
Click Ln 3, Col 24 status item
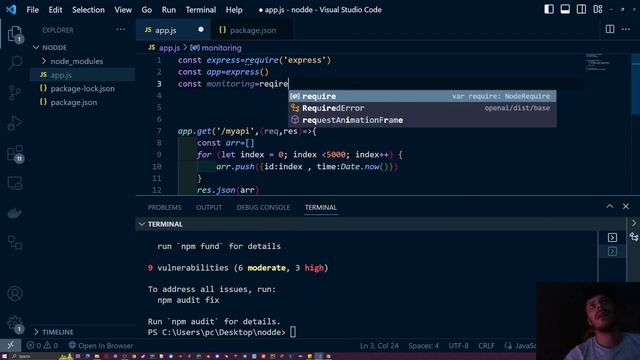(x=379, y=346)
